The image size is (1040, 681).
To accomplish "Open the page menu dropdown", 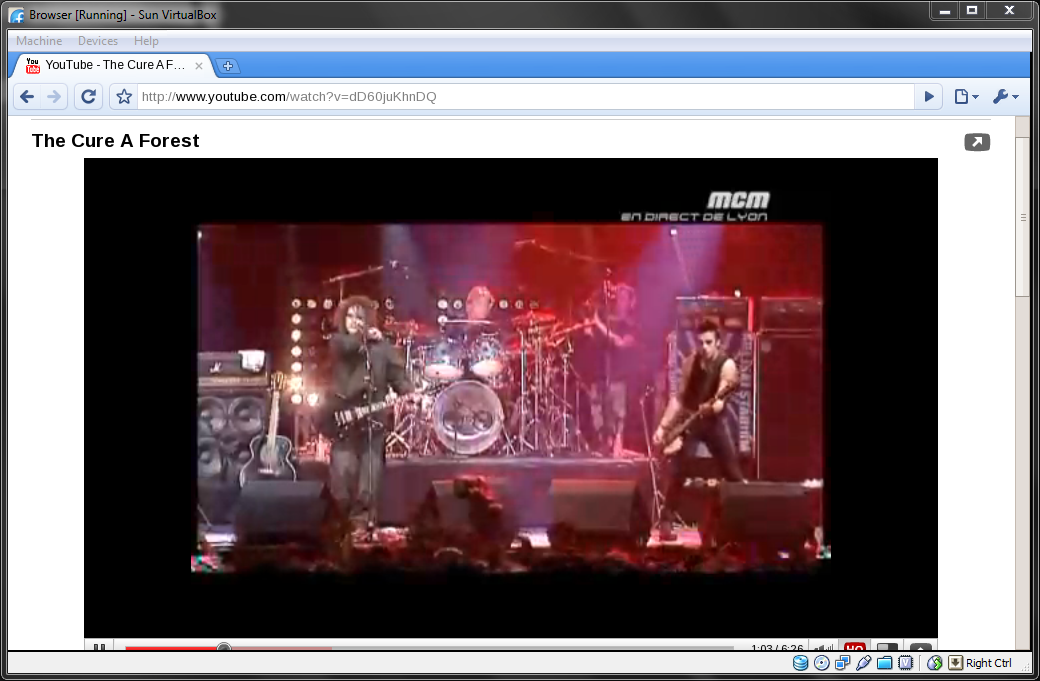I will (966, 97).
